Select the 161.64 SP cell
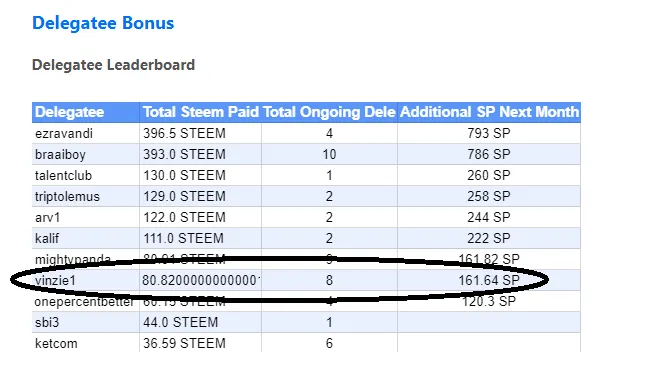The width and height of the screenshot is (652, 366). click(489, 280)
